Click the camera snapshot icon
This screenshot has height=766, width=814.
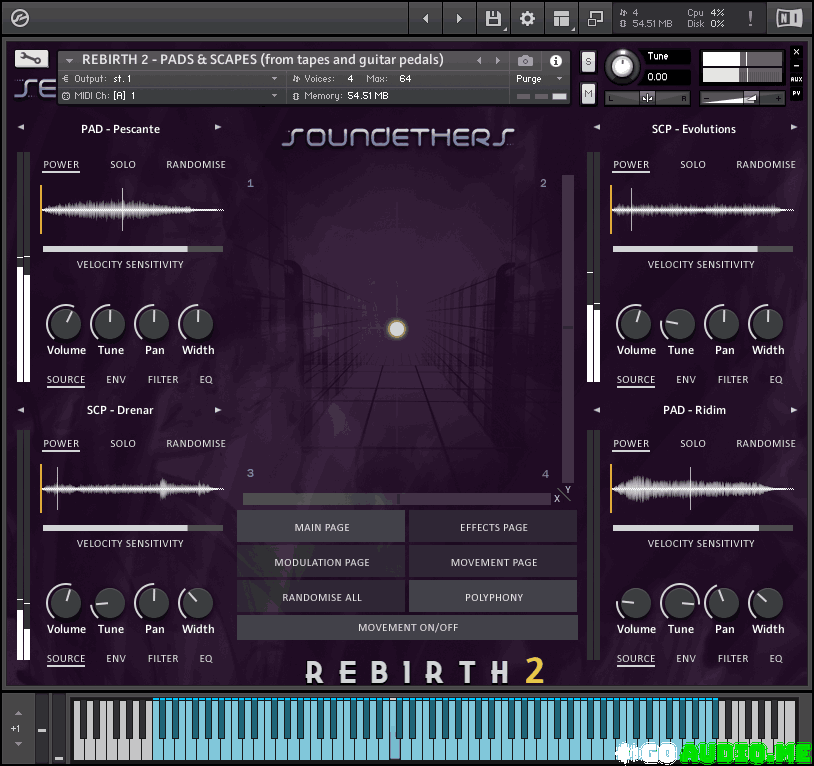pyautogui.click(x=525, y=61)
